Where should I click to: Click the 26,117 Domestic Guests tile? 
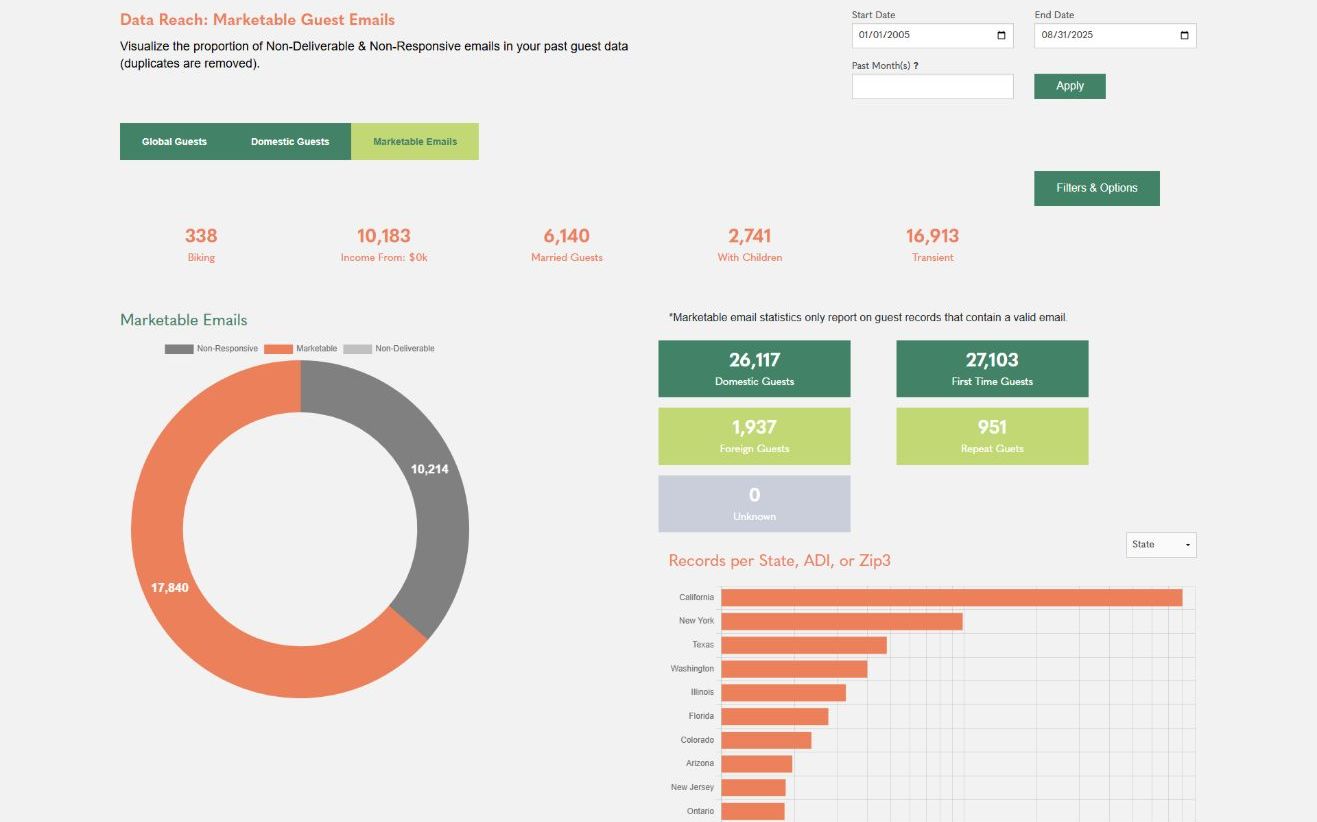pyautogui.click(x=754, y=369)
